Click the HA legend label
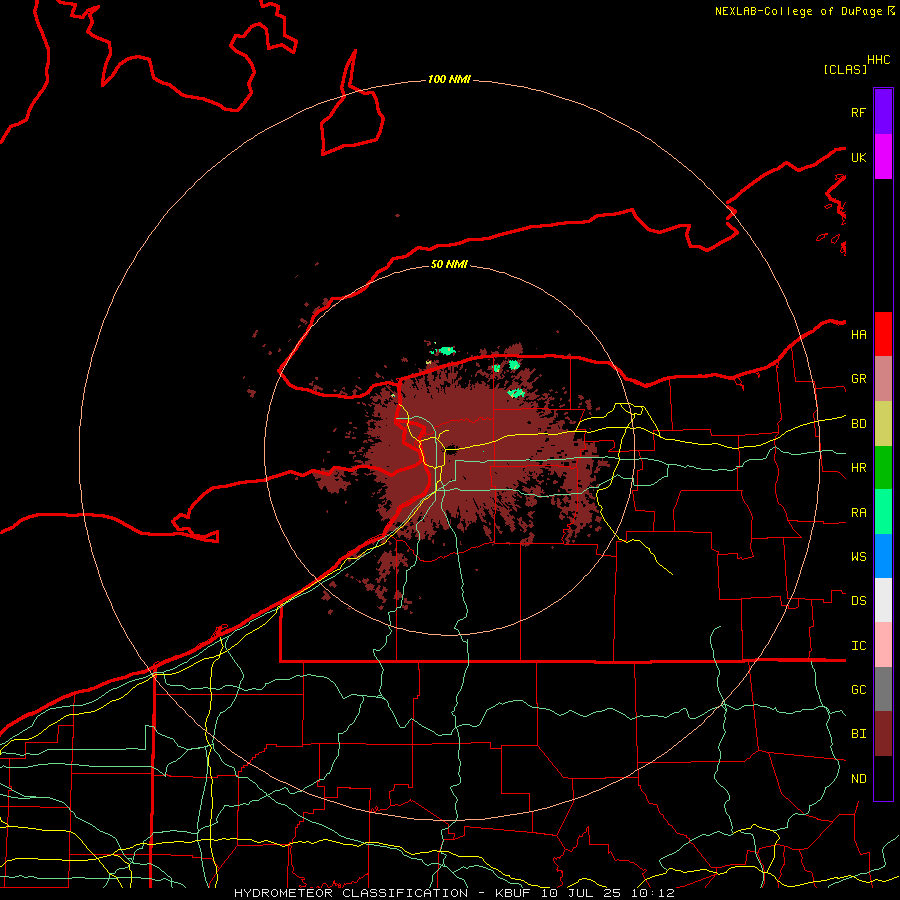This screenshot has width=900, height=900. (859, 335)
